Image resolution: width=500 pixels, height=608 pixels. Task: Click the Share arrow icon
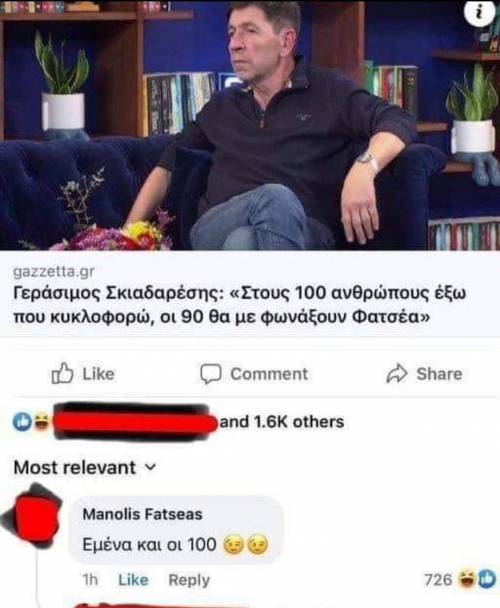pos(396,374)
